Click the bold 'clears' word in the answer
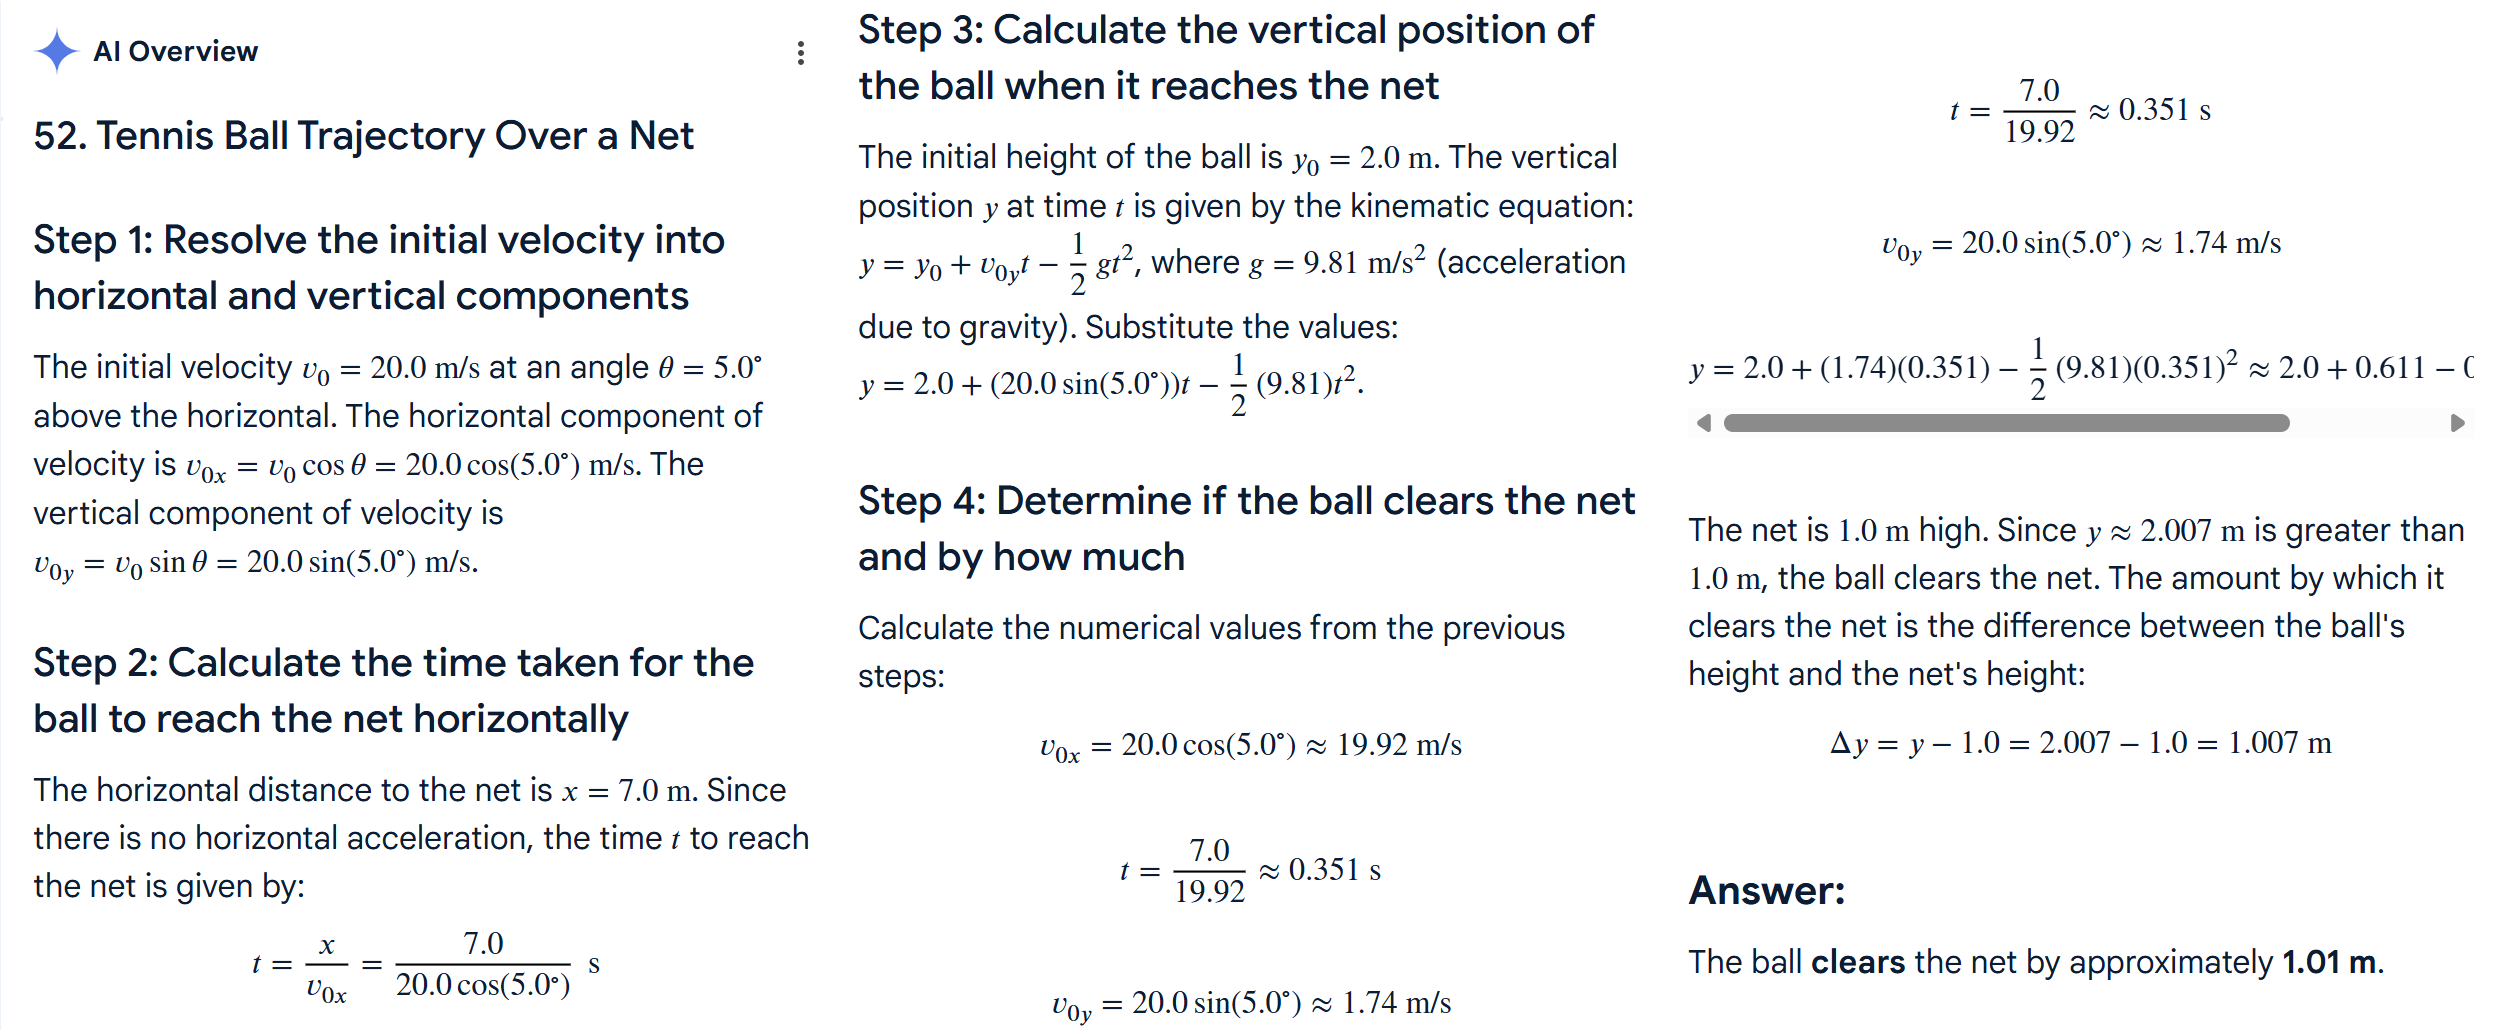 coord(1857,962)
